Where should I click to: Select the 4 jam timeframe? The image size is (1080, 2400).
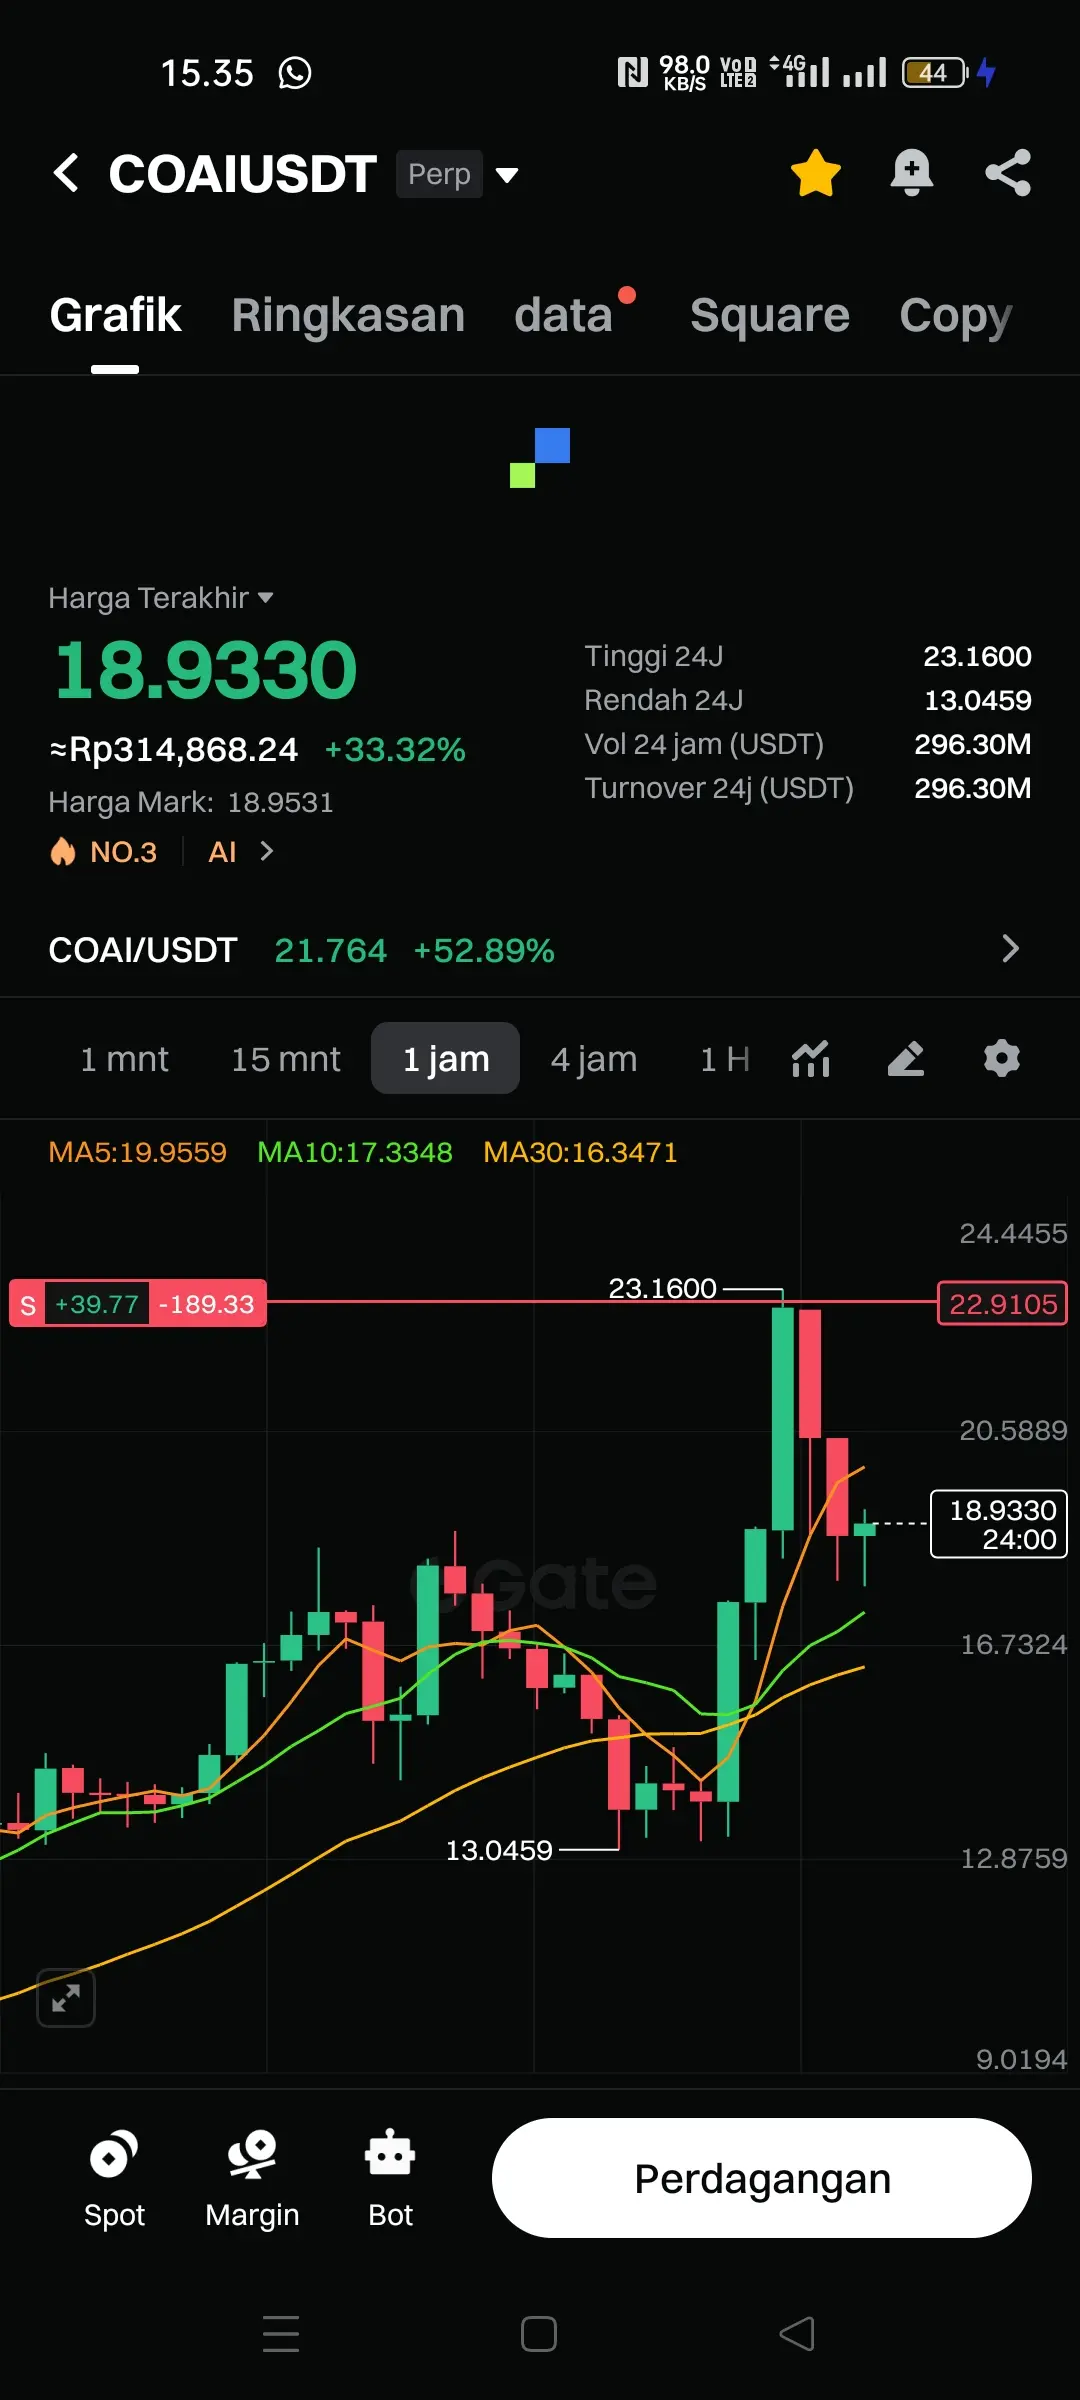pyautogui.click(x=594, y=1059)
